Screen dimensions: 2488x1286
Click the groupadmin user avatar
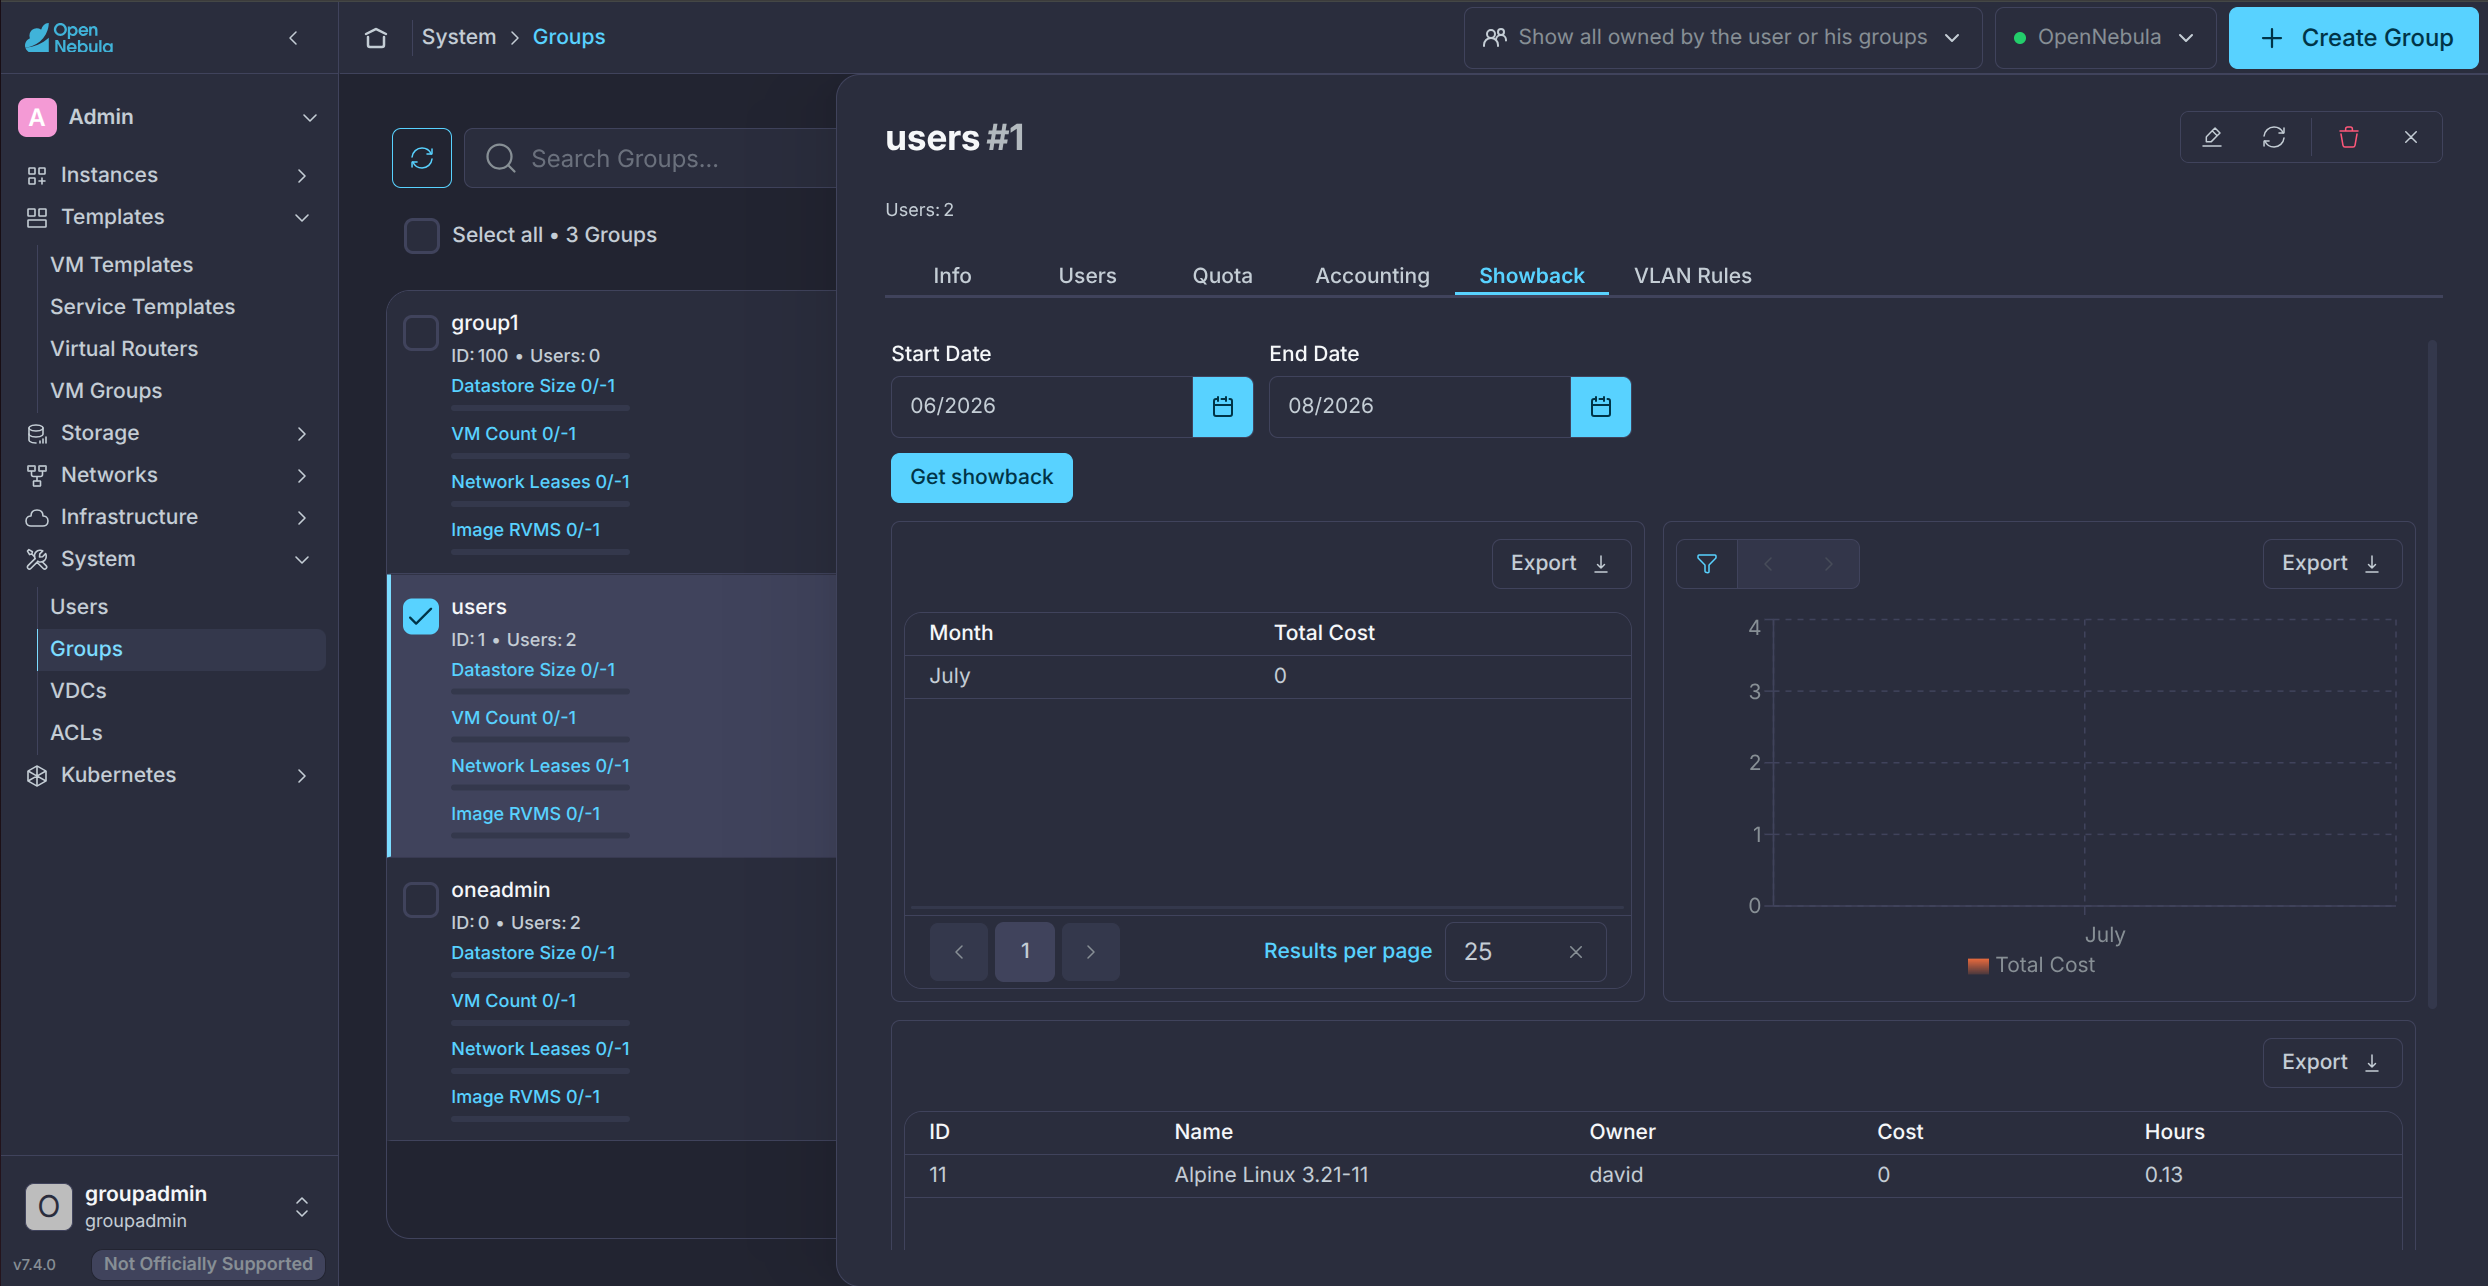[49, 1207]
